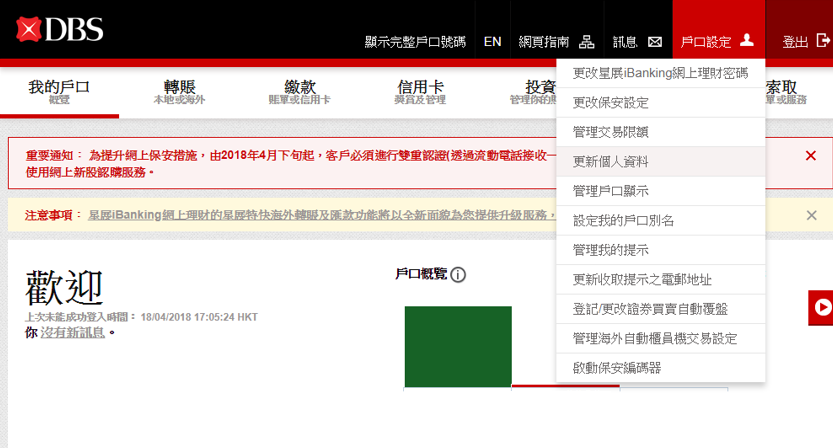Click the DBS logo
The height and width of the screenshot is (448, 833).
pos(60,30)
